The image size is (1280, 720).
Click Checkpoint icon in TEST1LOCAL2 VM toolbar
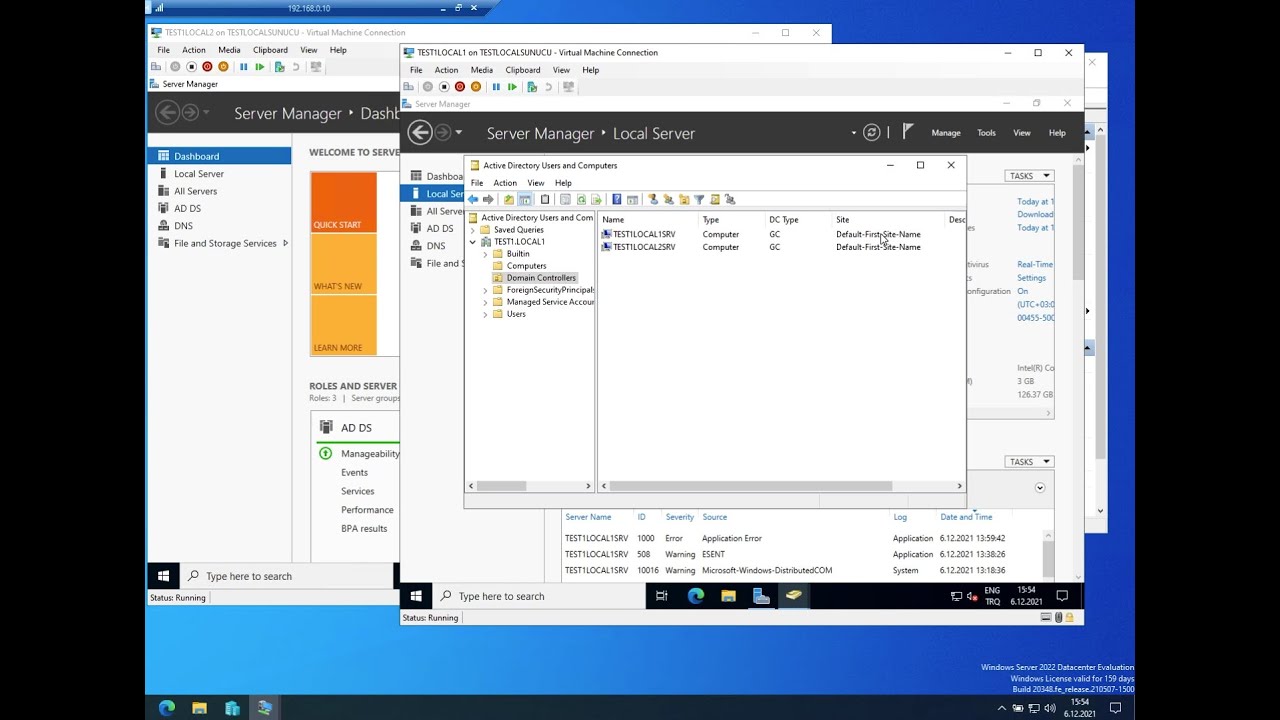(x=279, y=67)
